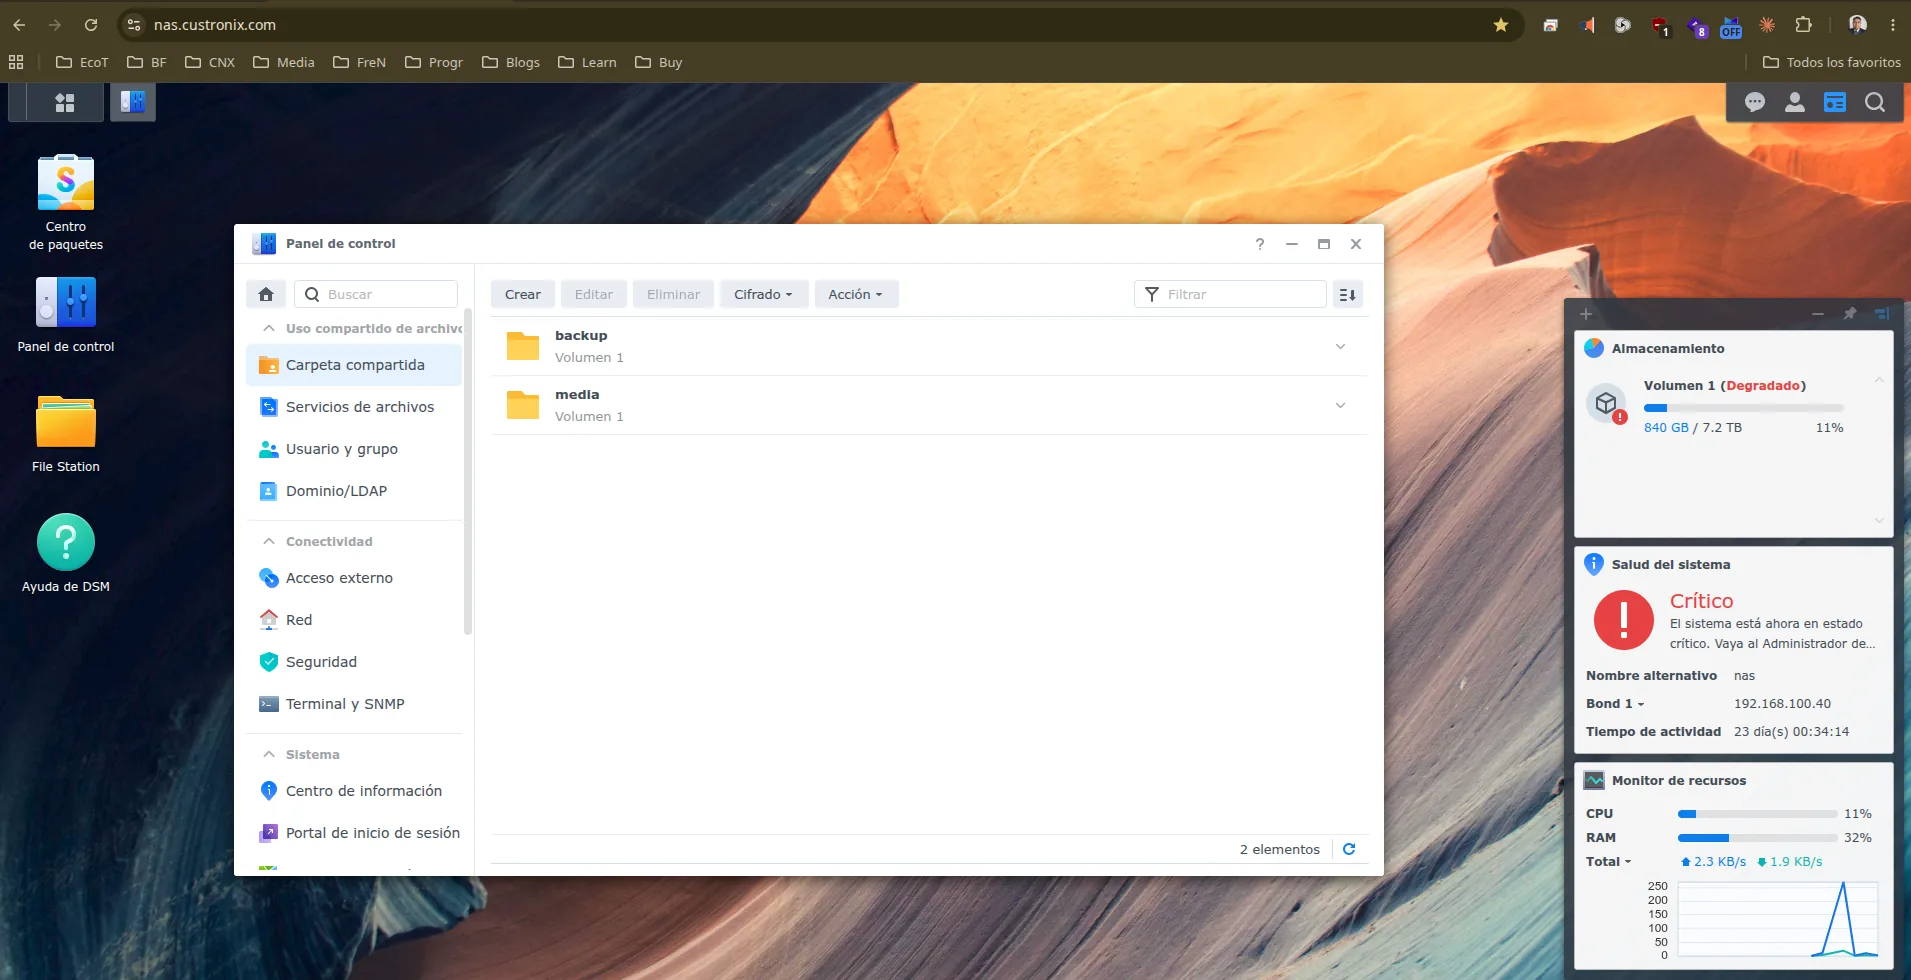Open Usuario y grupo

pyautogui.click(x=354, y=449)
